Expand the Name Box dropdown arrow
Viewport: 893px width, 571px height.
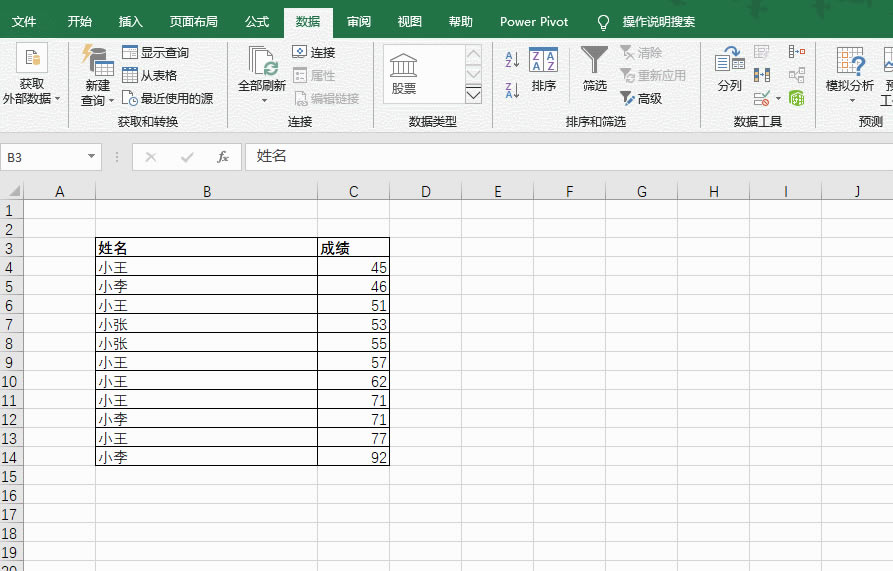pyautogui.click(x=92, y=157)
